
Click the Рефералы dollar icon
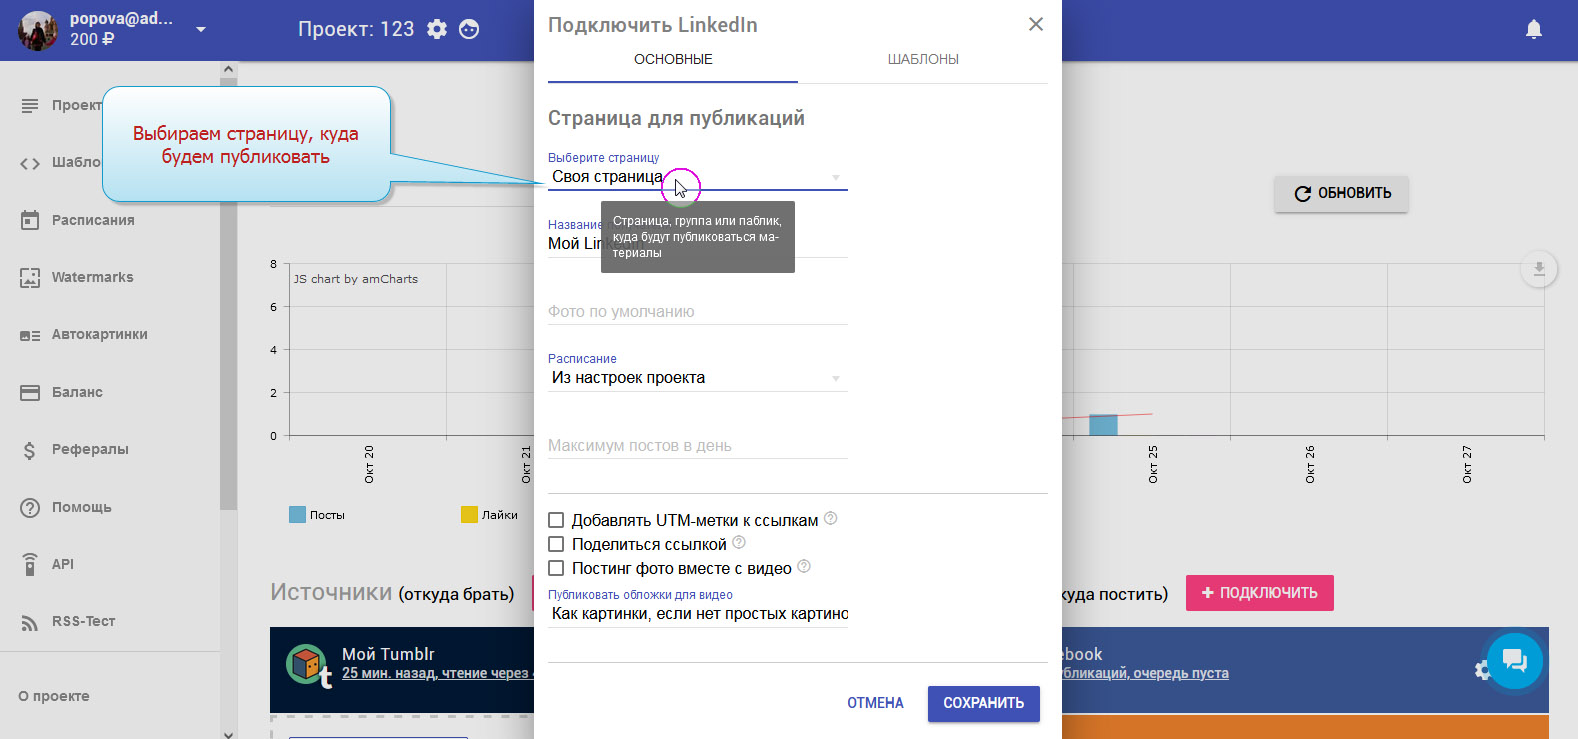pyautogui.click(x=30, y=450)
